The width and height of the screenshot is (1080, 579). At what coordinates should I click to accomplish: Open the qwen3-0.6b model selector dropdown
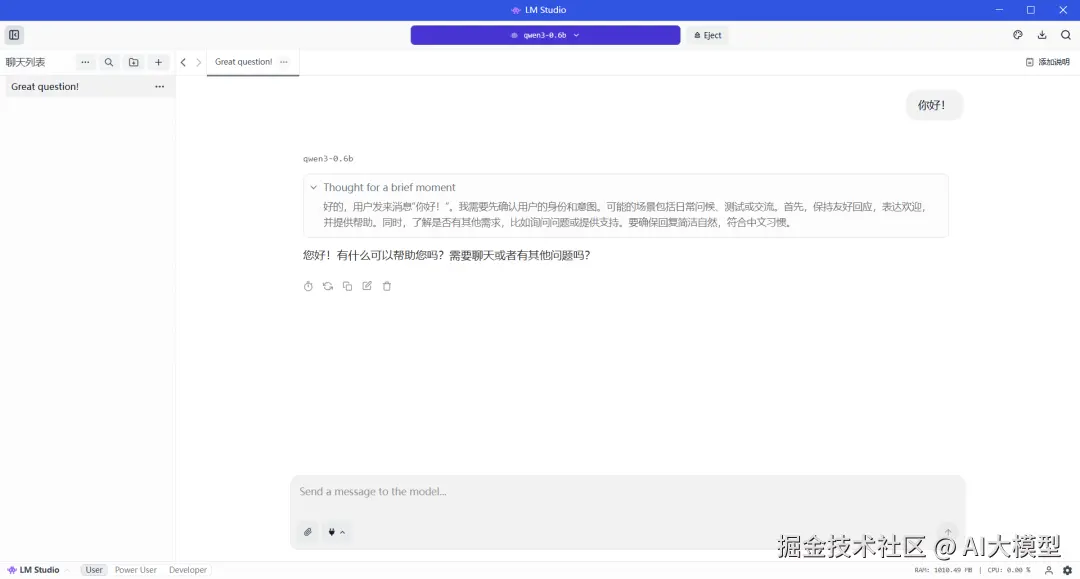coord(545,35)
